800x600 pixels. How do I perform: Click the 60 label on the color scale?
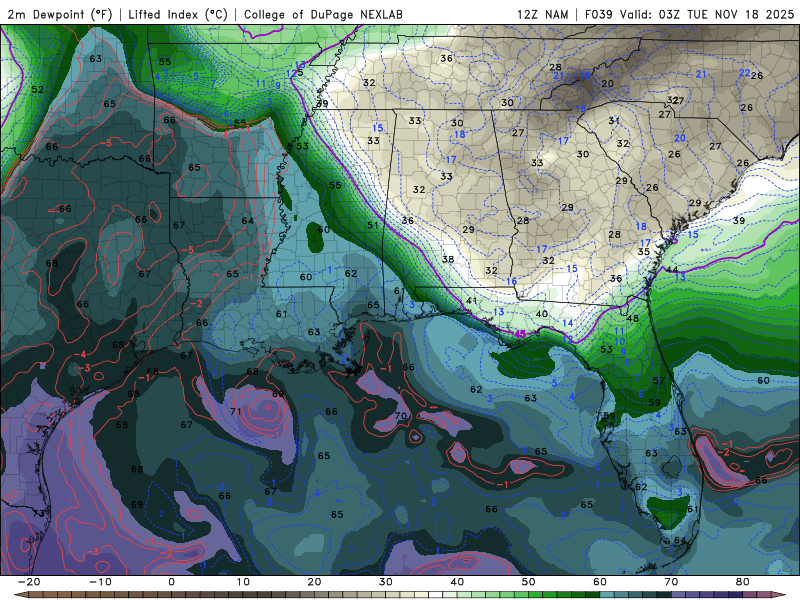[600, 582]
